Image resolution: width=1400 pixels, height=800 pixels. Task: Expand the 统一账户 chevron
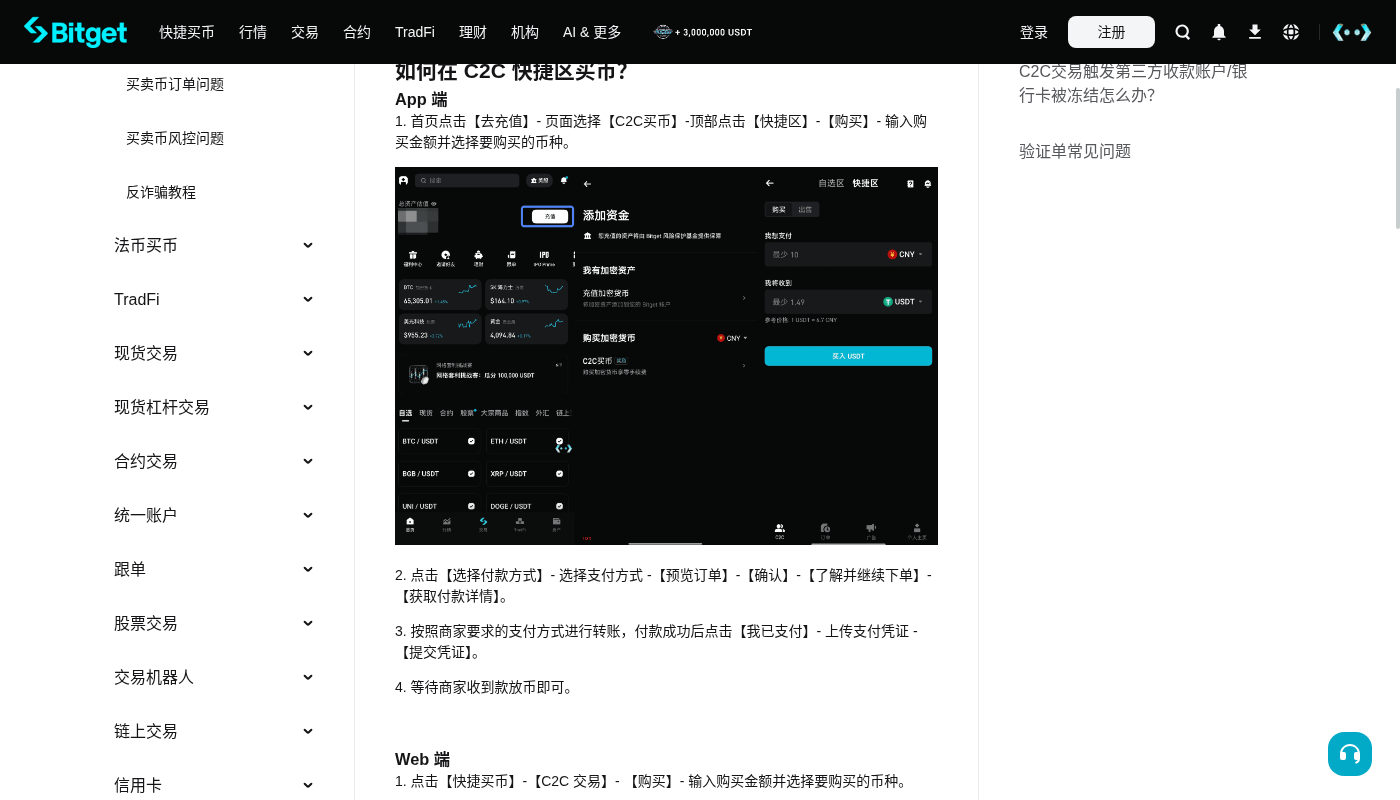(308, 515)
